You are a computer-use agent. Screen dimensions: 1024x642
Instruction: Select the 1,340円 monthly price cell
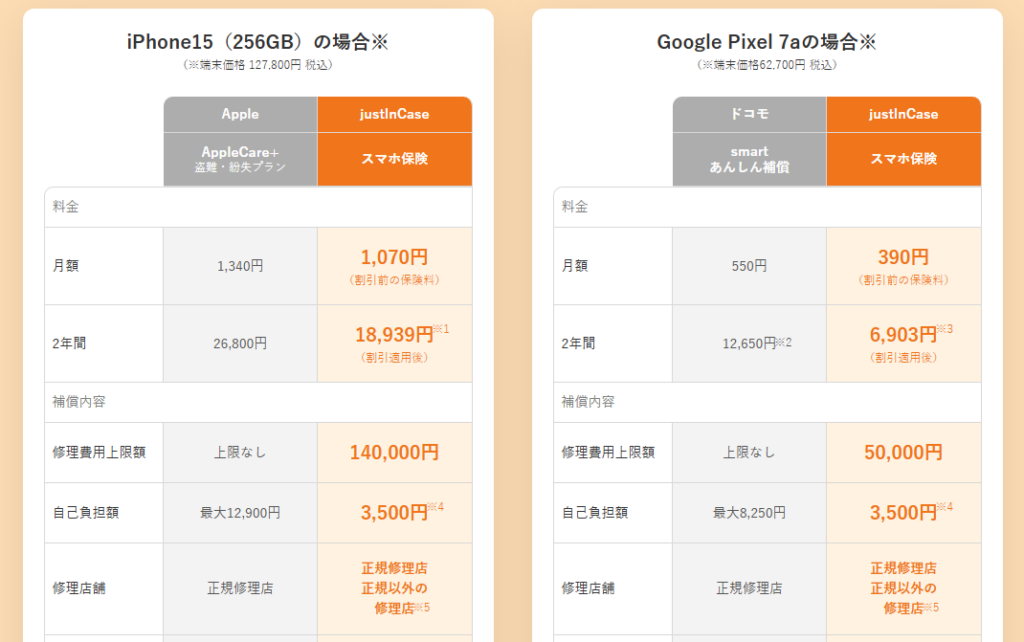point(240,266)
